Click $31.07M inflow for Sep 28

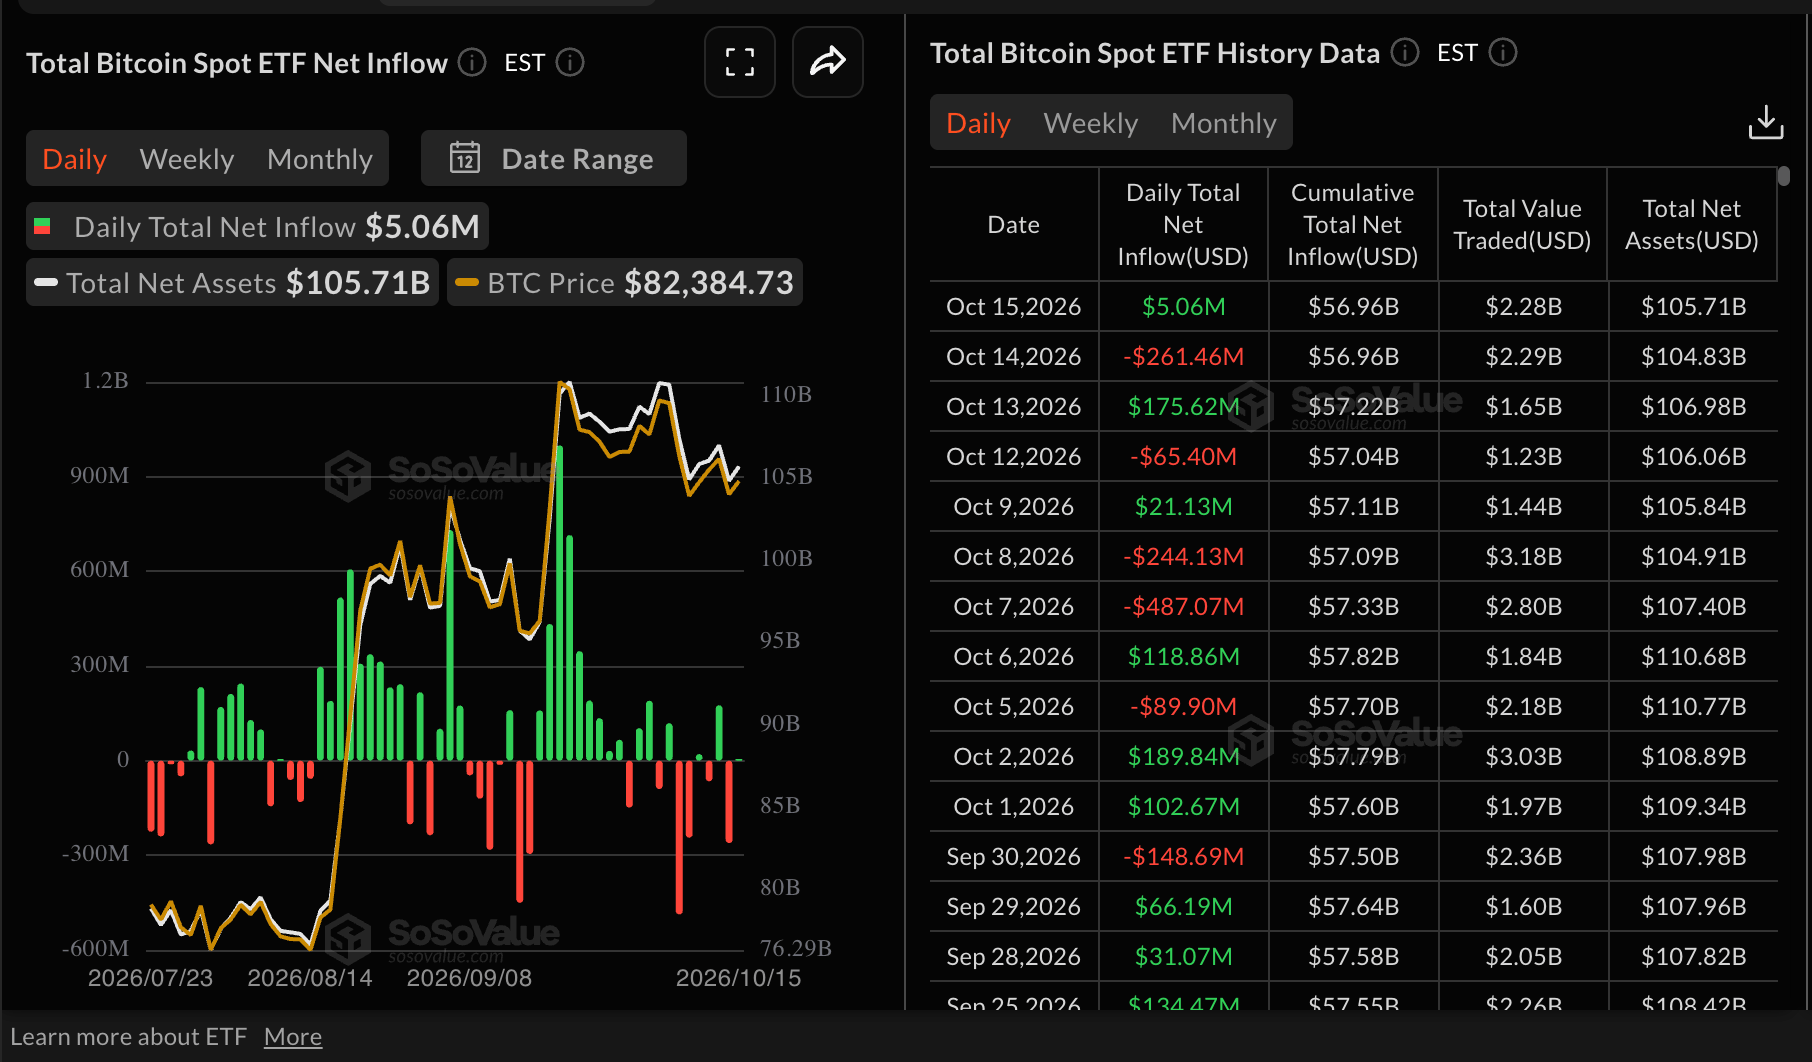pos(1183,956)
